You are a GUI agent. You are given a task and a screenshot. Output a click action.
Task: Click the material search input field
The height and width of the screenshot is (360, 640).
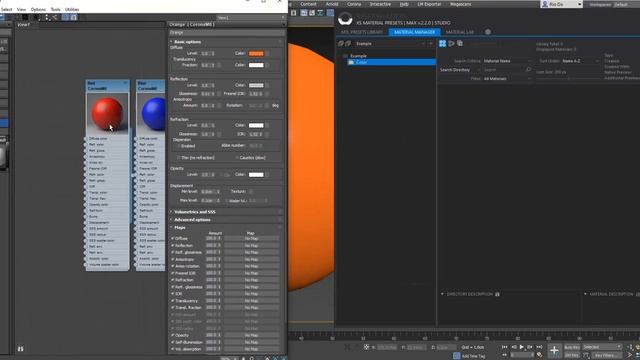(x=504, y=70)
